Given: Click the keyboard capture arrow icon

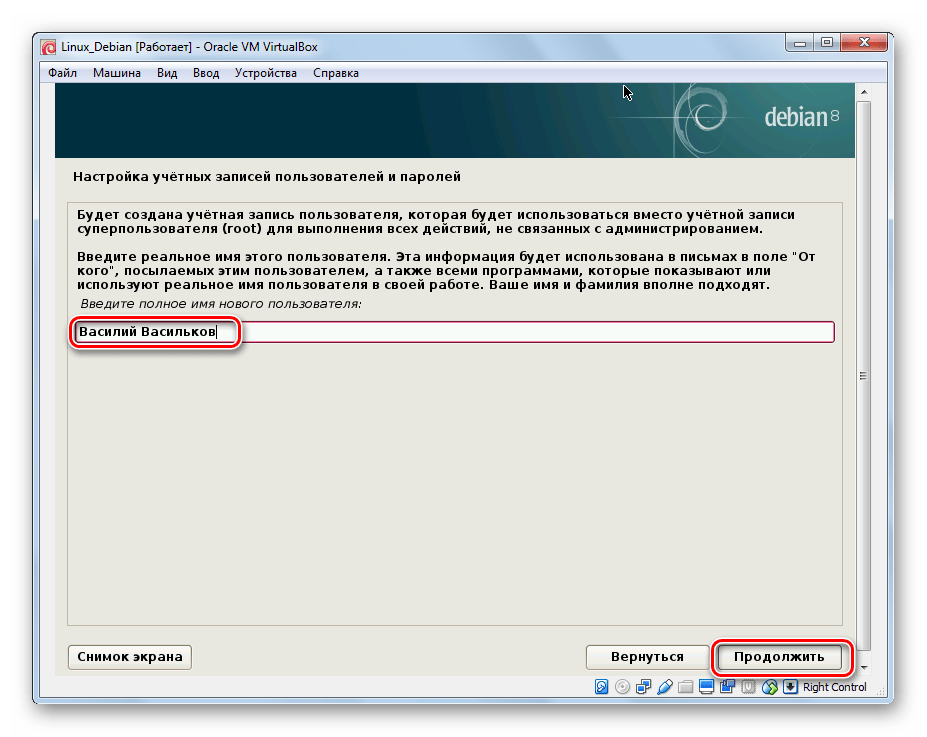Looking at the screenshot, I should pos(790,687).
